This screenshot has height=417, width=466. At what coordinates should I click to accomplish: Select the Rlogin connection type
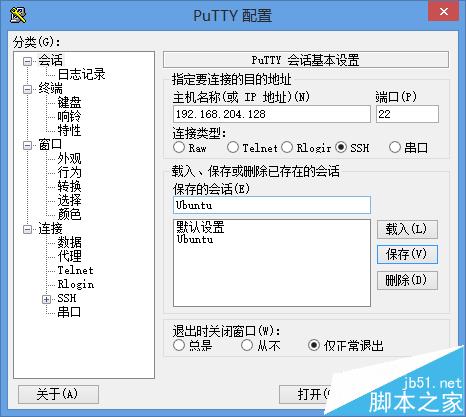tap(287, 147)
